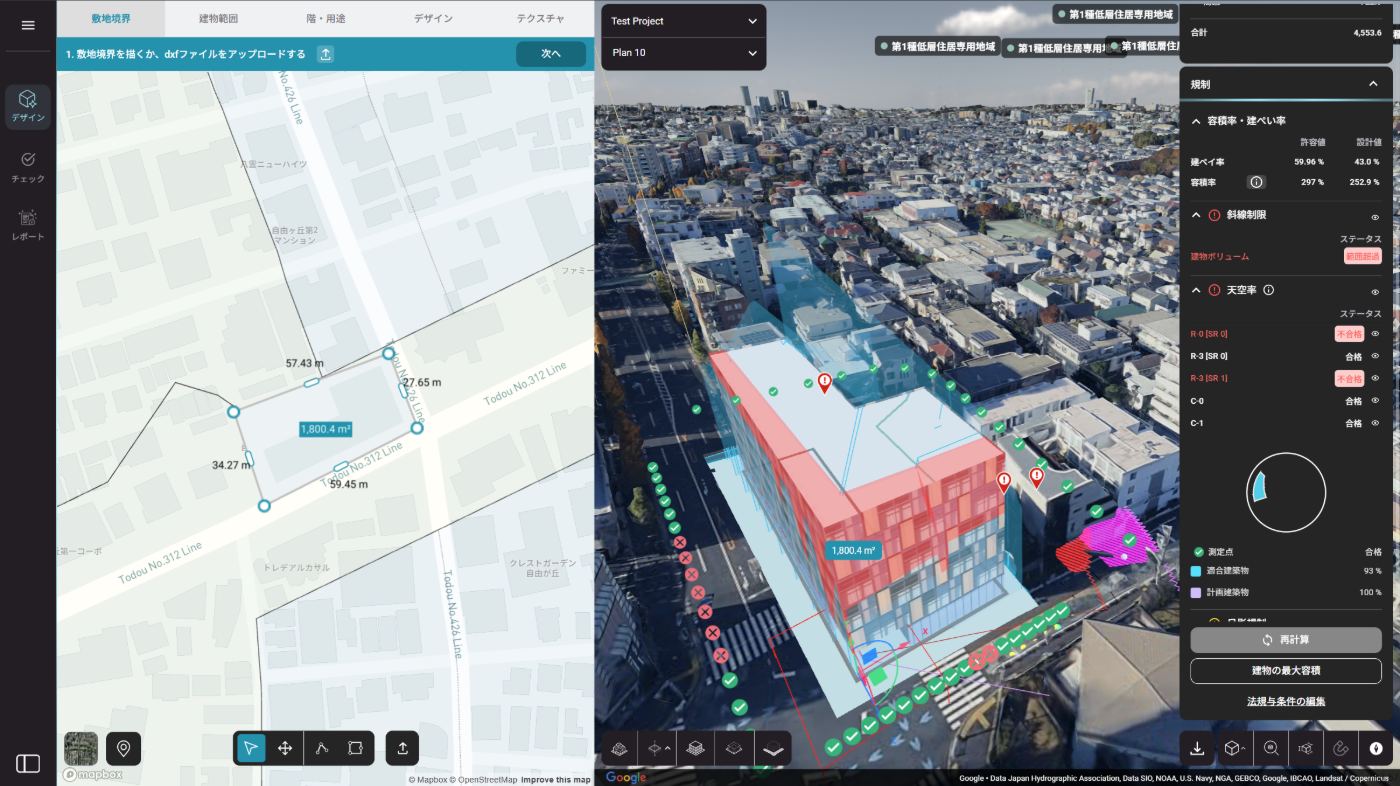Toggle visibility of the 天空率 section
The image size is (1400, 786).
coord(1375,292)
